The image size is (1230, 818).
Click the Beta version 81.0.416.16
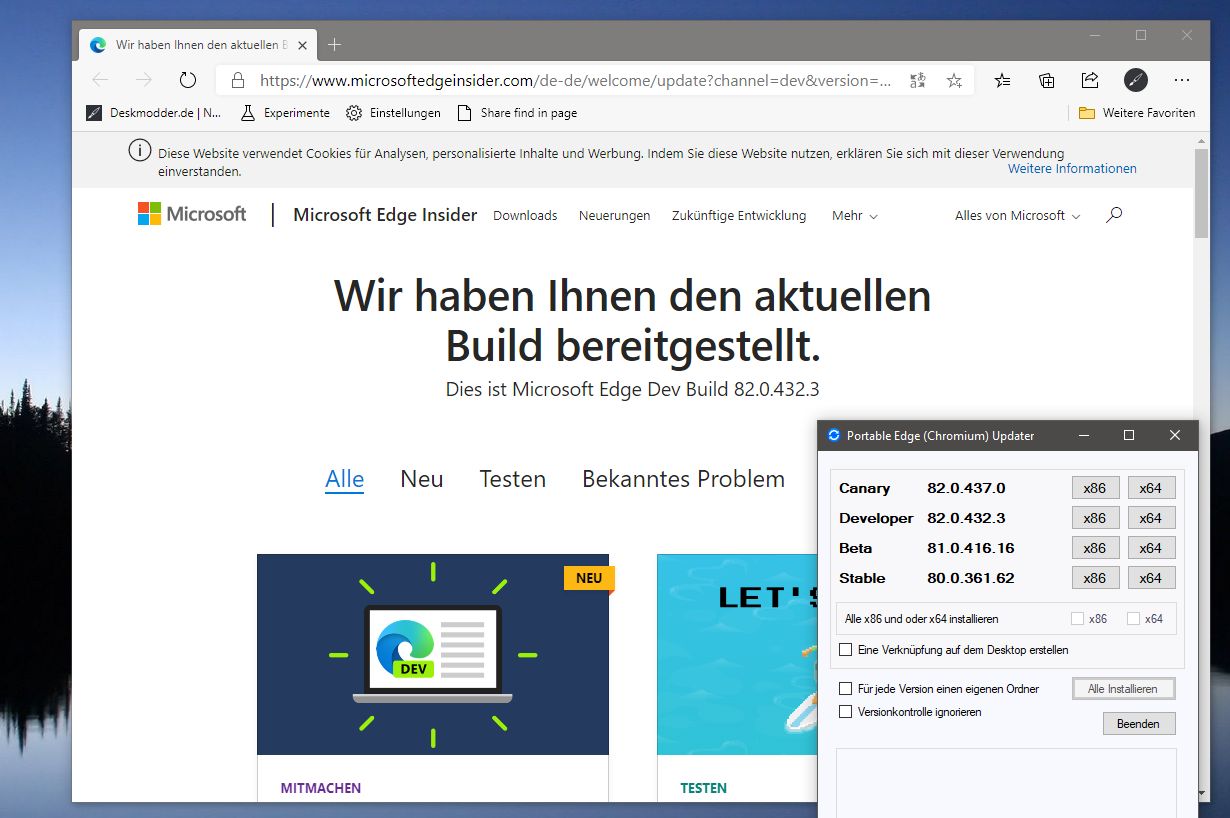coord(970,548)
